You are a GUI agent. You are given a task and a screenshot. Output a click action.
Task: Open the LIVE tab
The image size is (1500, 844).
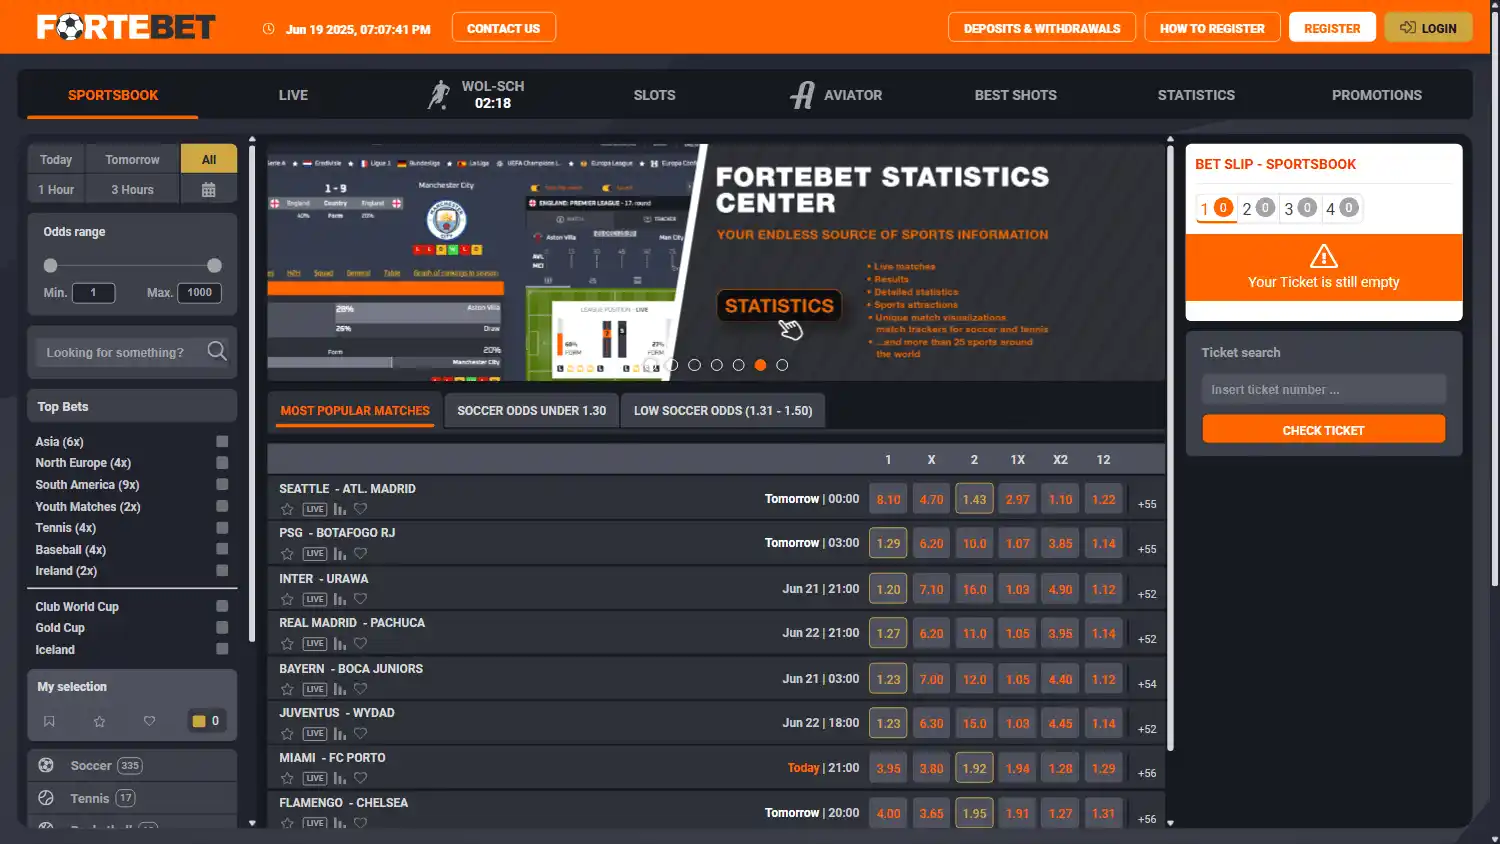click(x=293, y=95)
